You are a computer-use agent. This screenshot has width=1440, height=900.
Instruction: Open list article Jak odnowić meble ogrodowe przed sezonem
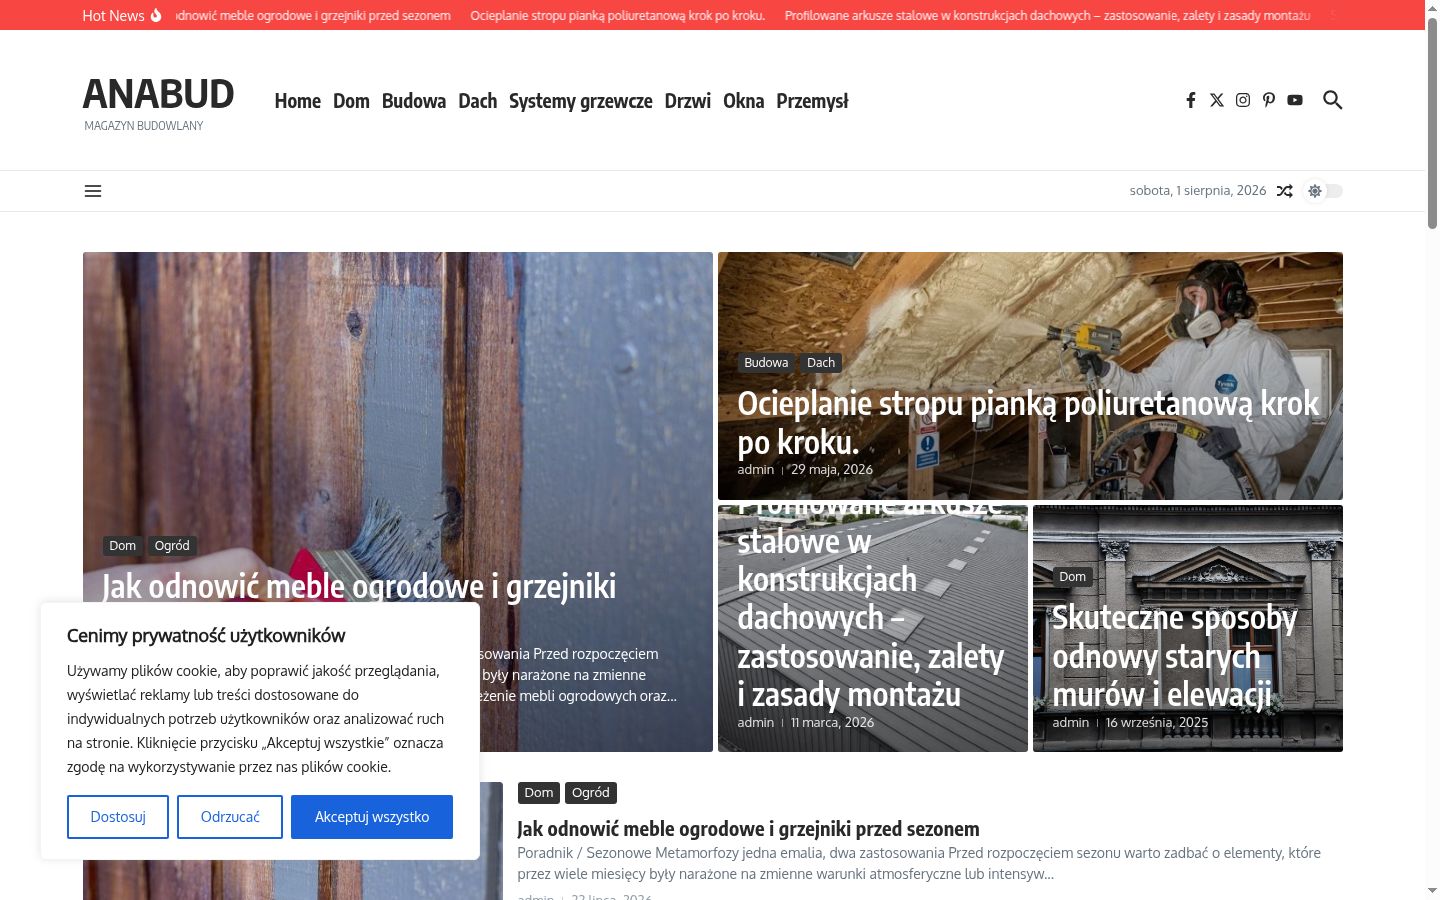tap(748, 829)
